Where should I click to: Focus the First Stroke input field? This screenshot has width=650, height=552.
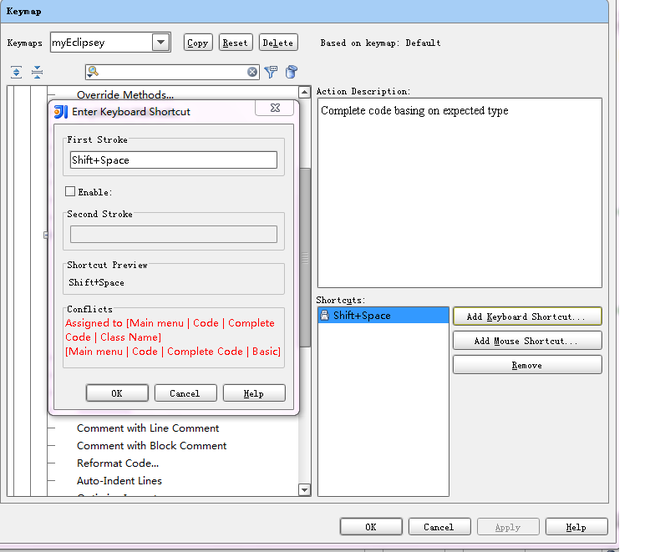[x=174, y=160]
